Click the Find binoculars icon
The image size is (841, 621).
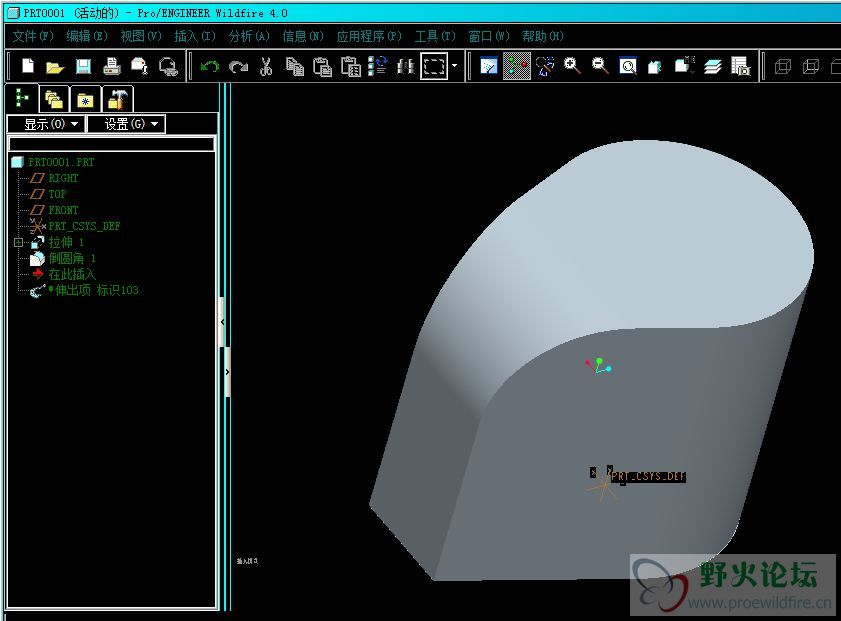[406, 66]
